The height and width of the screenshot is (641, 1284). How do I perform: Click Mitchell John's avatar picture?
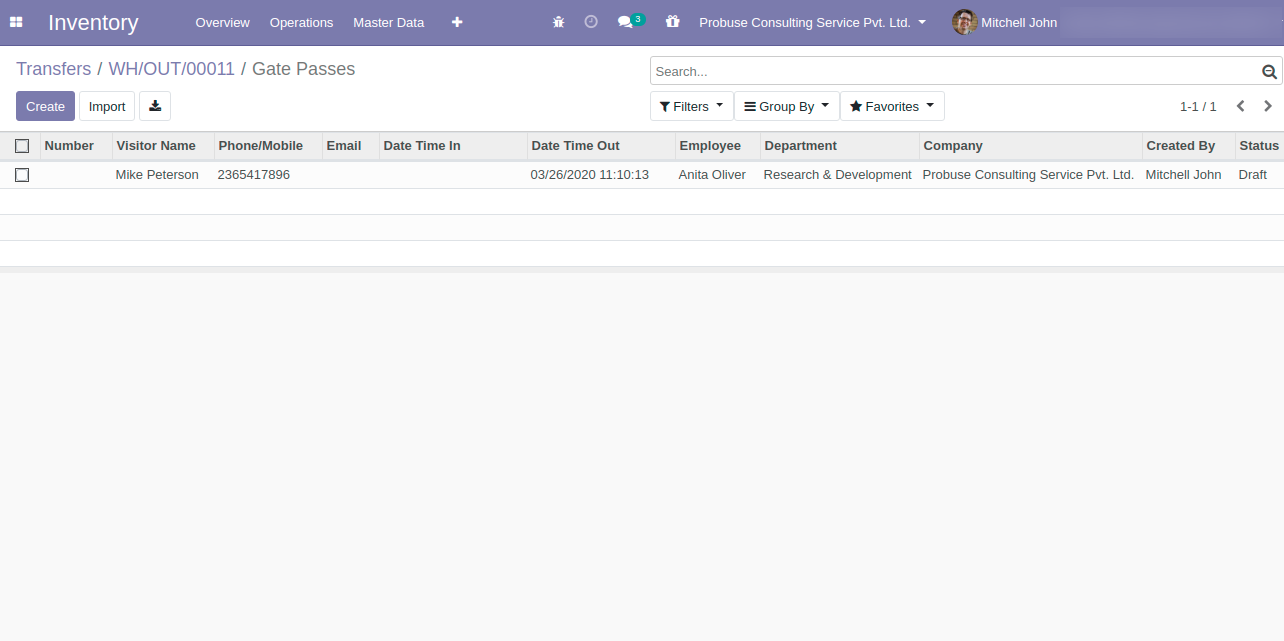[x=964, y=22]
